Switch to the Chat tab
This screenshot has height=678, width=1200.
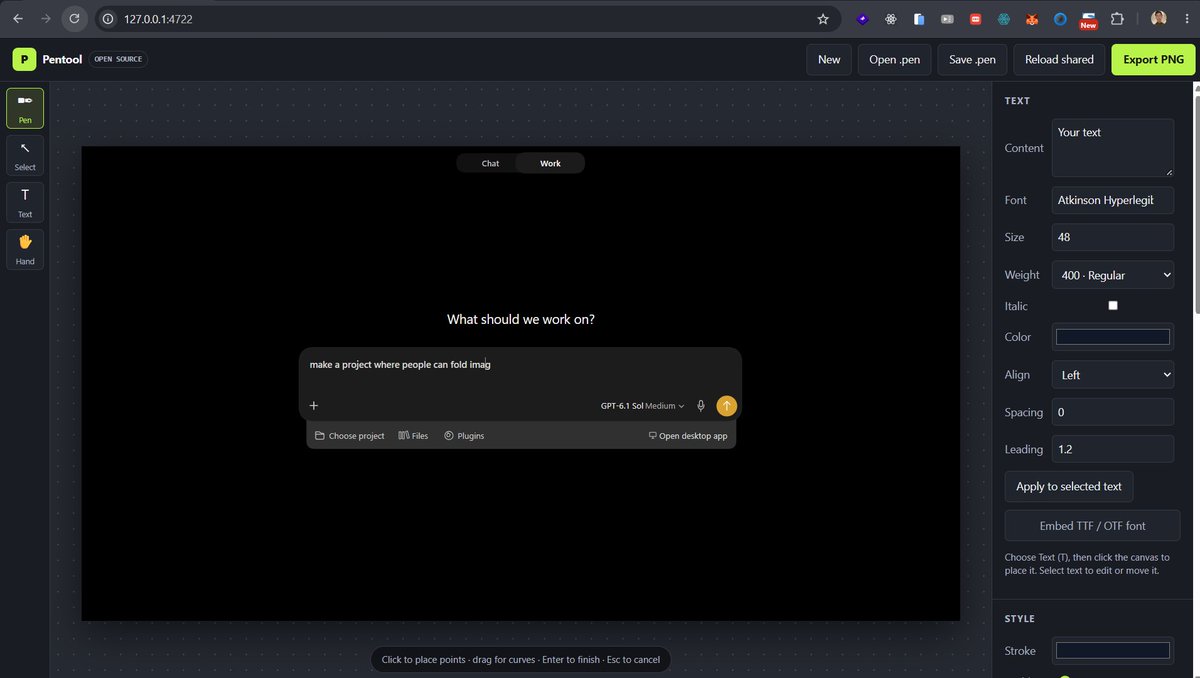pyautogui.click(x=490, y=163)
